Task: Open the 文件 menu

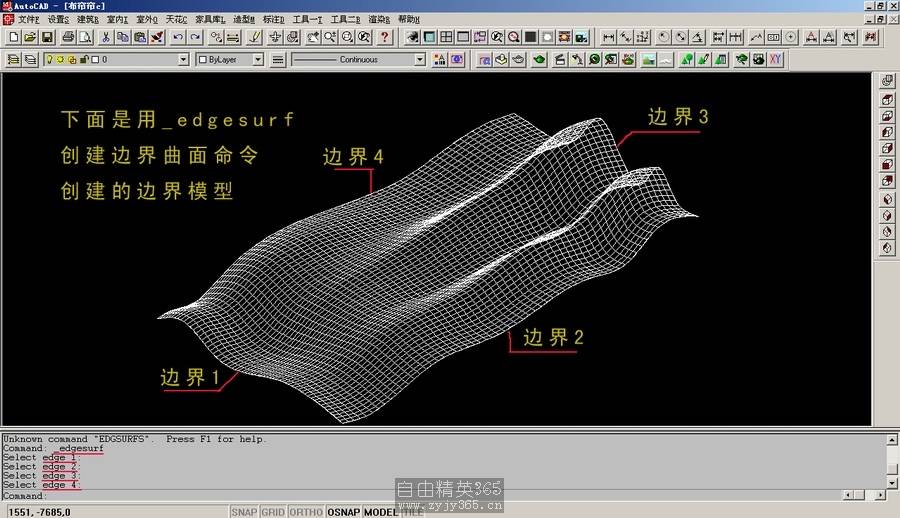Action: pos(28,19)
